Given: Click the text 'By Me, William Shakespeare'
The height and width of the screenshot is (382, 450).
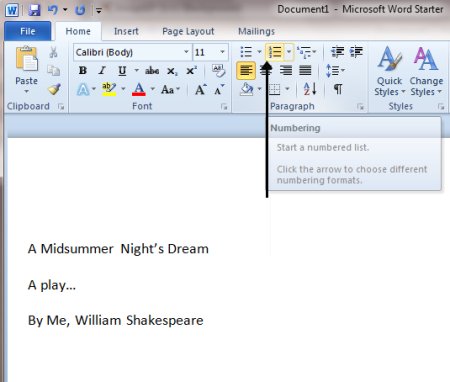Looking at the screenshot, I should pos(116,320).
